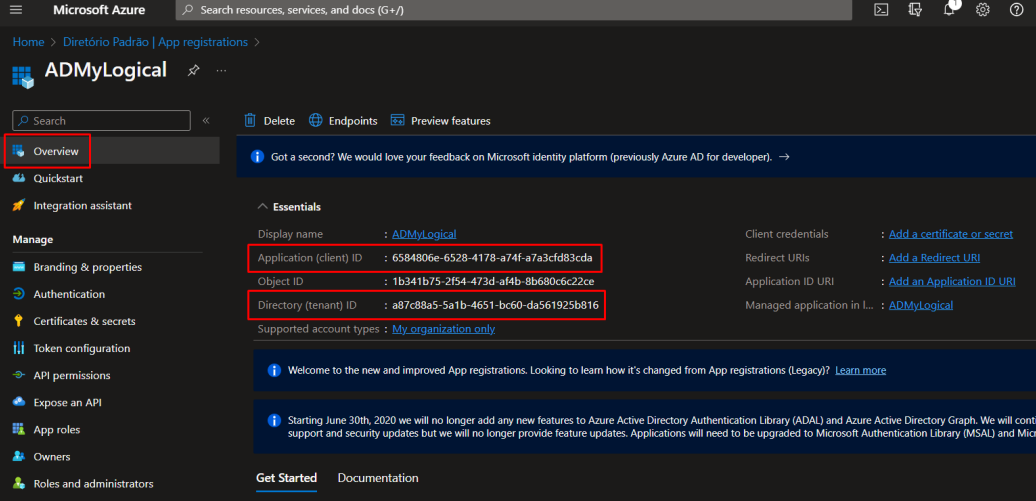The height and width of the screenshot is (501, 1036).
Task: Click the Branding & properties icon
Action: point(19,267)
